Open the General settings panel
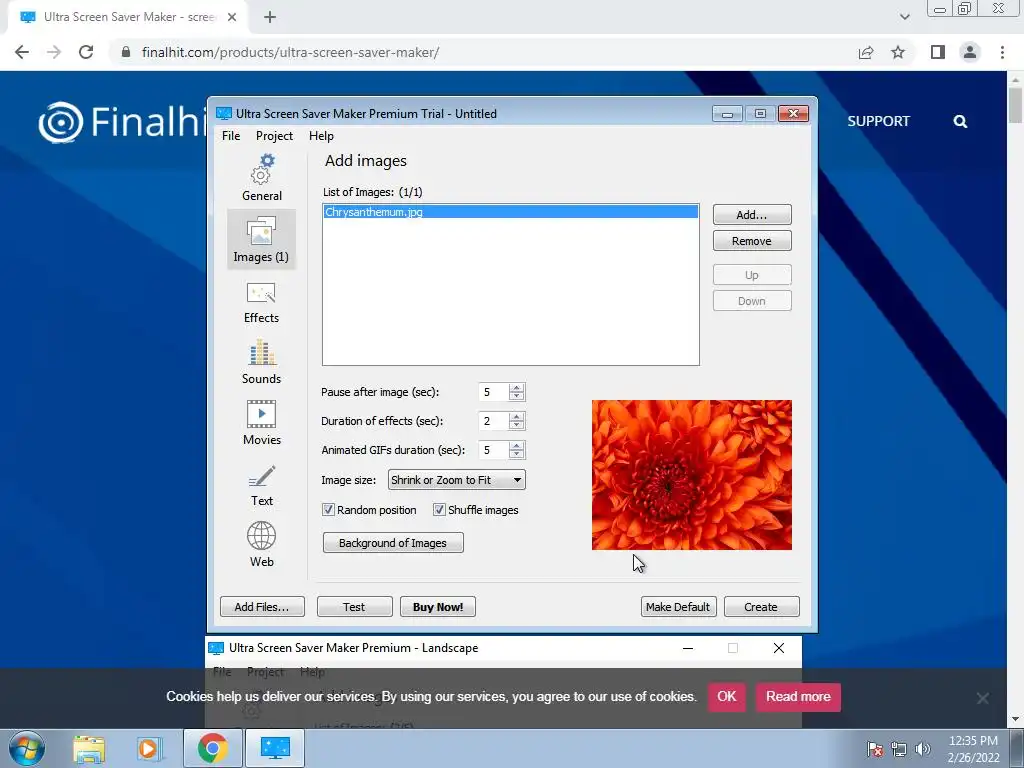Image resolution: width=1024 pixels, height=768 pixels. pyautogui.click(x=261, y=178)
